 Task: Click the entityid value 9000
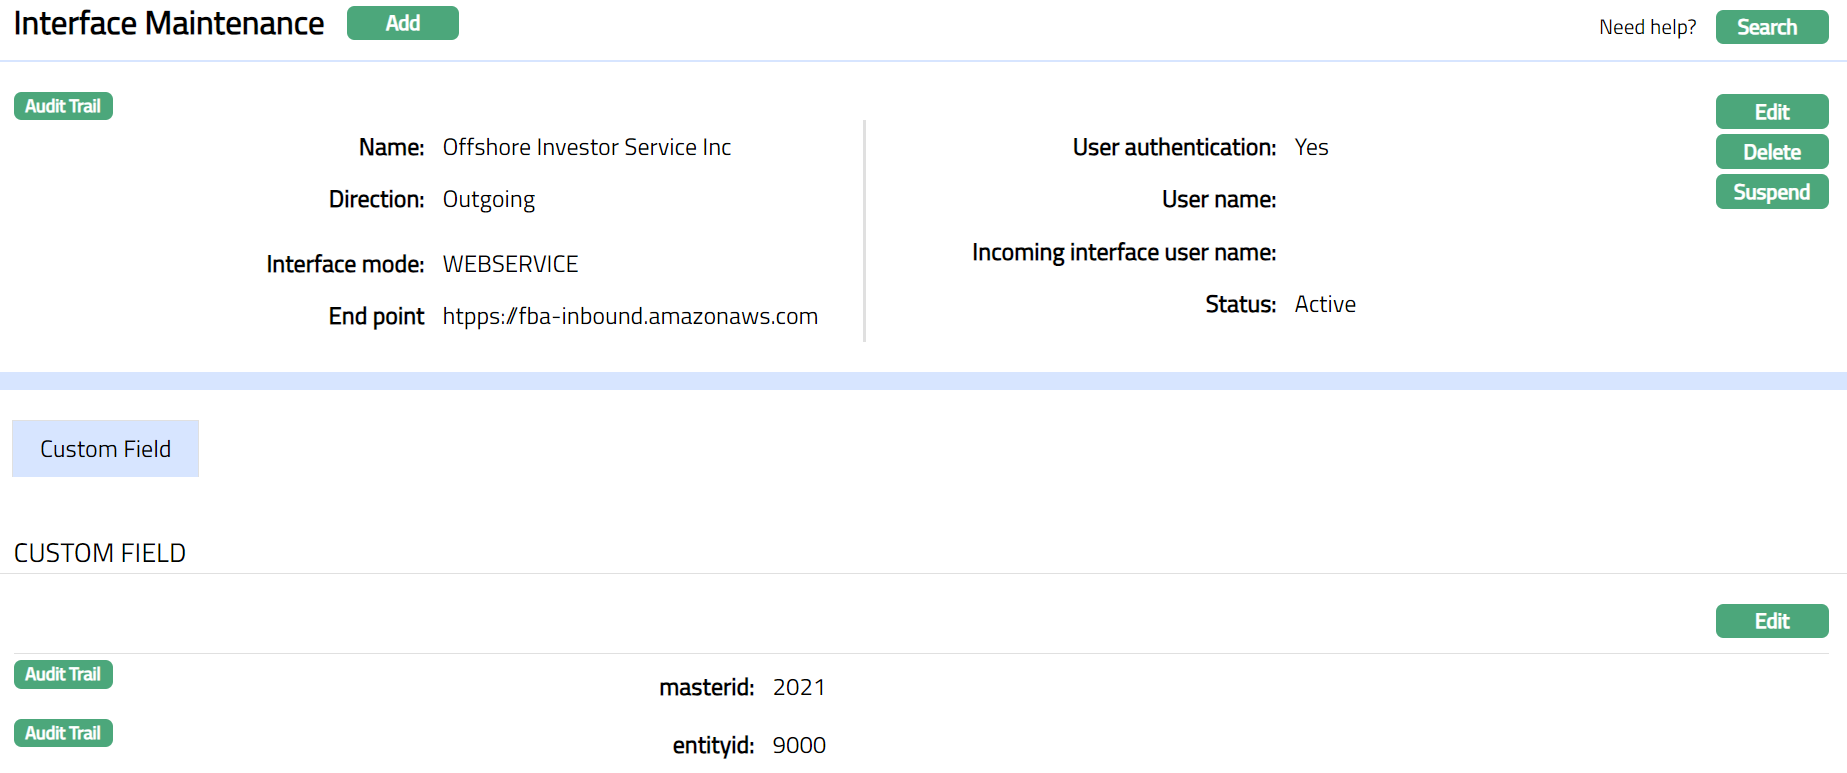pyautogui.click(x=799, y=745)
